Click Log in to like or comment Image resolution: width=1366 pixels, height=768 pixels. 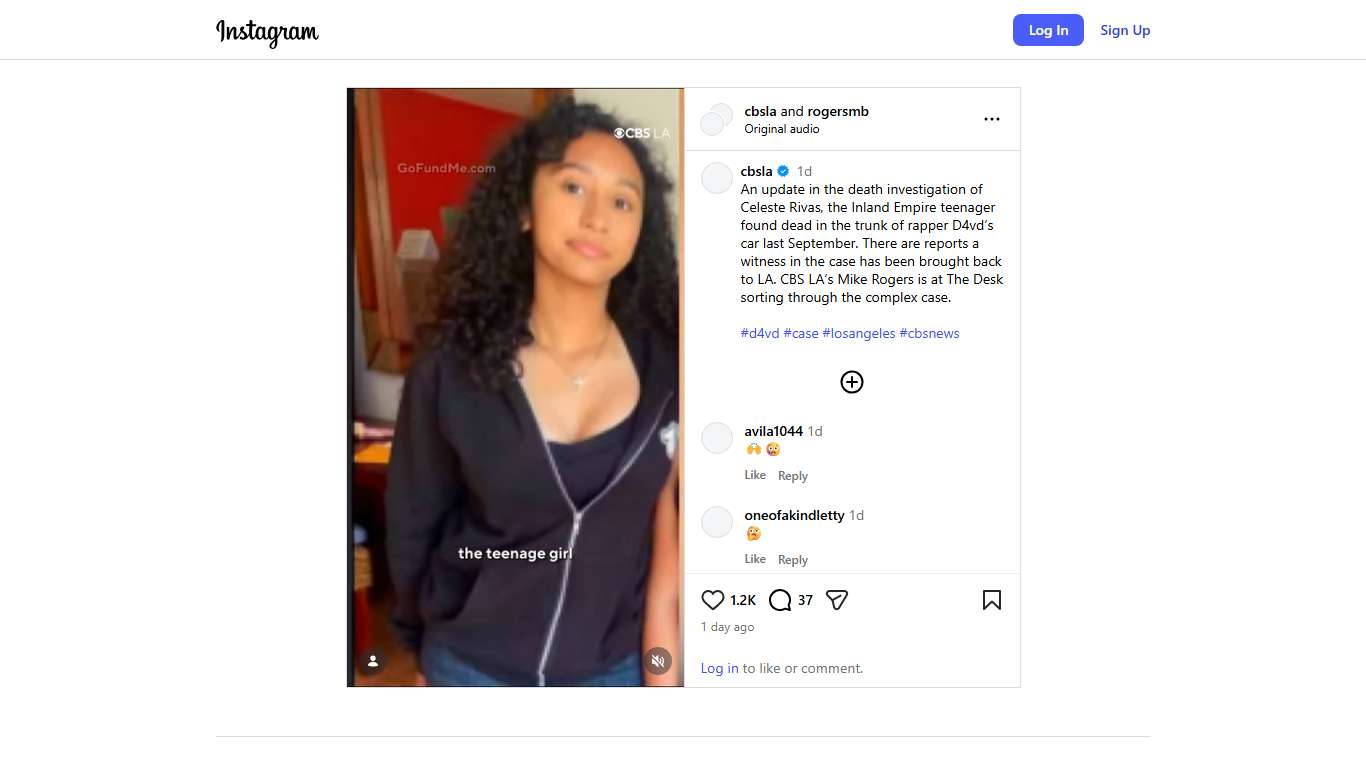point(719,668)
